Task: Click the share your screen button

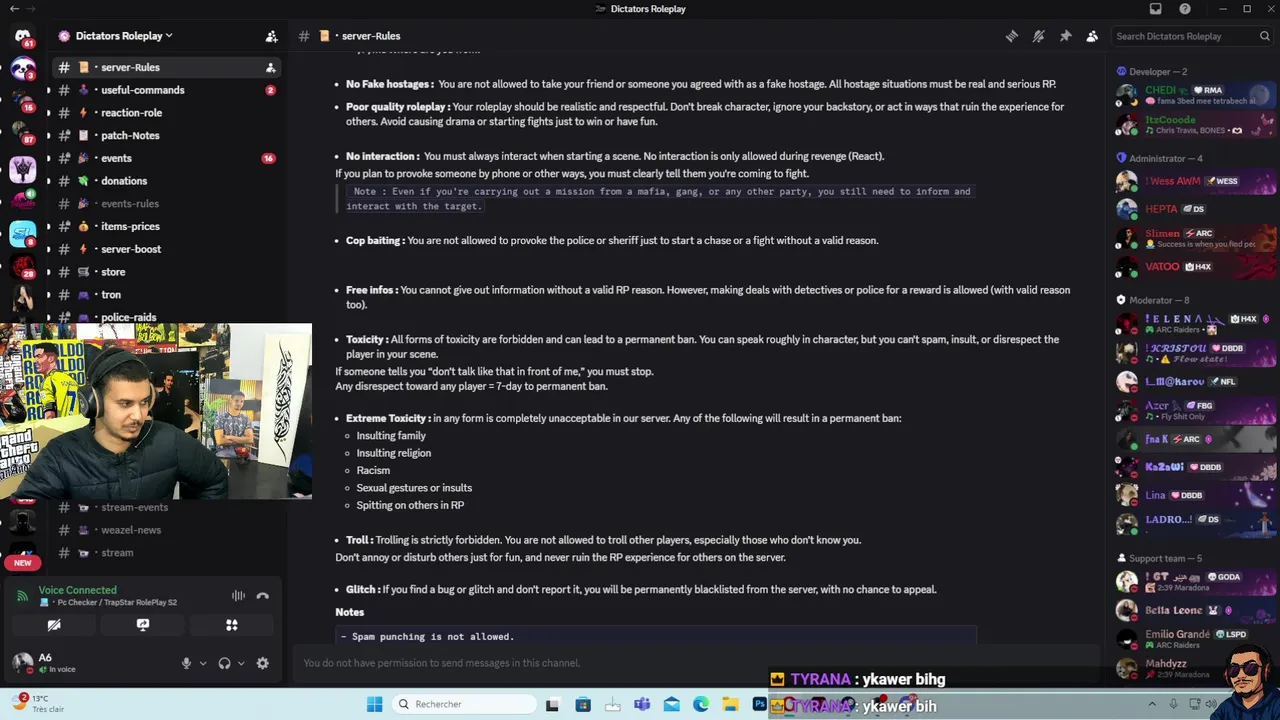Action: click(143, 625)
